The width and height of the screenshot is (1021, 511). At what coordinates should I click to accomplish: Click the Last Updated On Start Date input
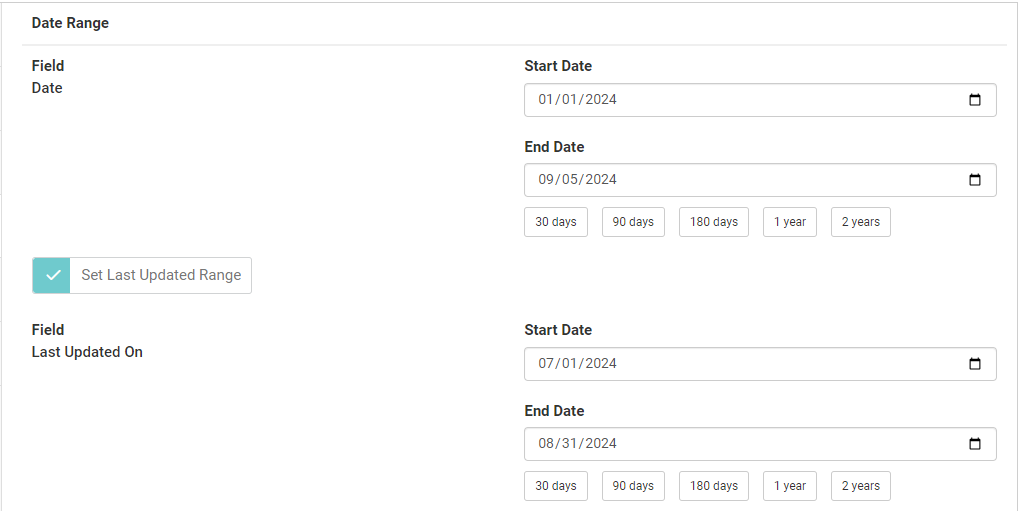[x=740, y=364]
